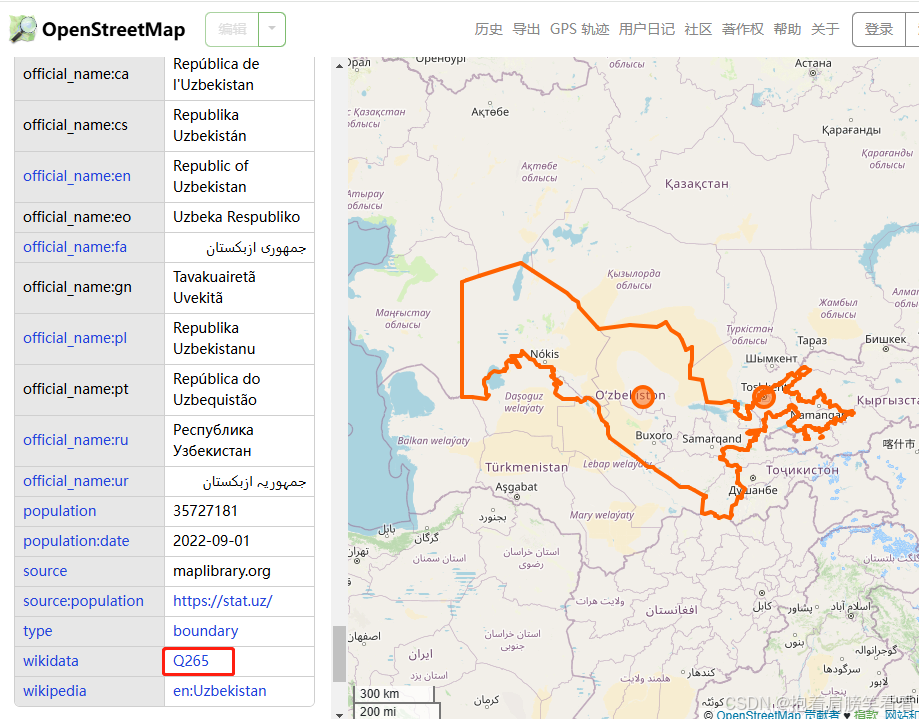Click the Қазақстан country label on map
Image resolution: width=919 pixels, height=719 pixels.
click(696, 183)
